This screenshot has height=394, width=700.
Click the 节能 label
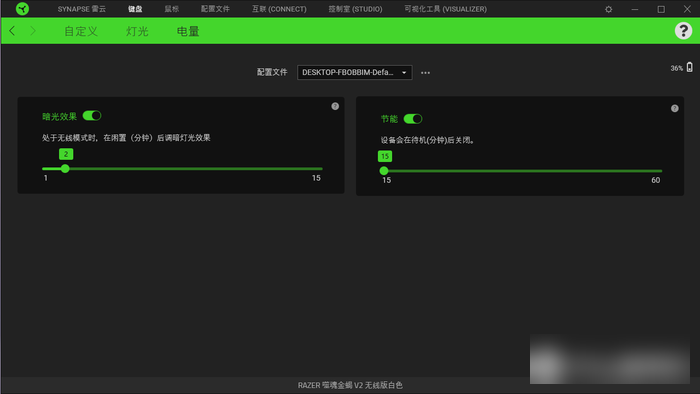[389, 119]
